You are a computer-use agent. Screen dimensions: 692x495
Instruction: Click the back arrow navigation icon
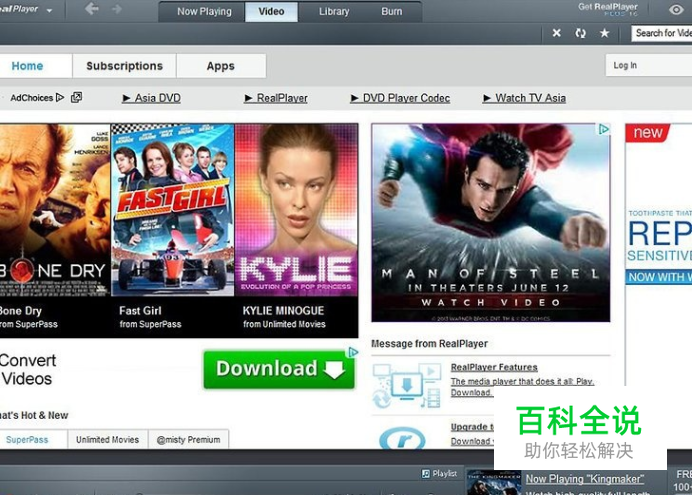(x=92, y=8)
